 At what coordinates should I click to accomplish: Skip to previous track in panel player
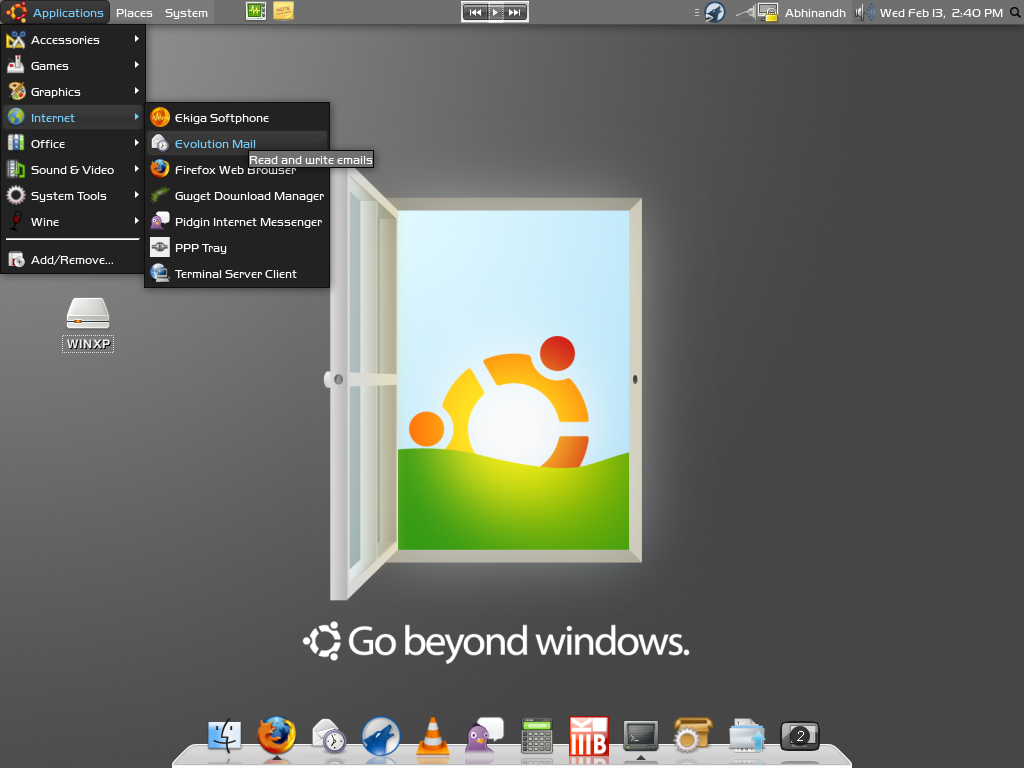(x=475, y=12)
